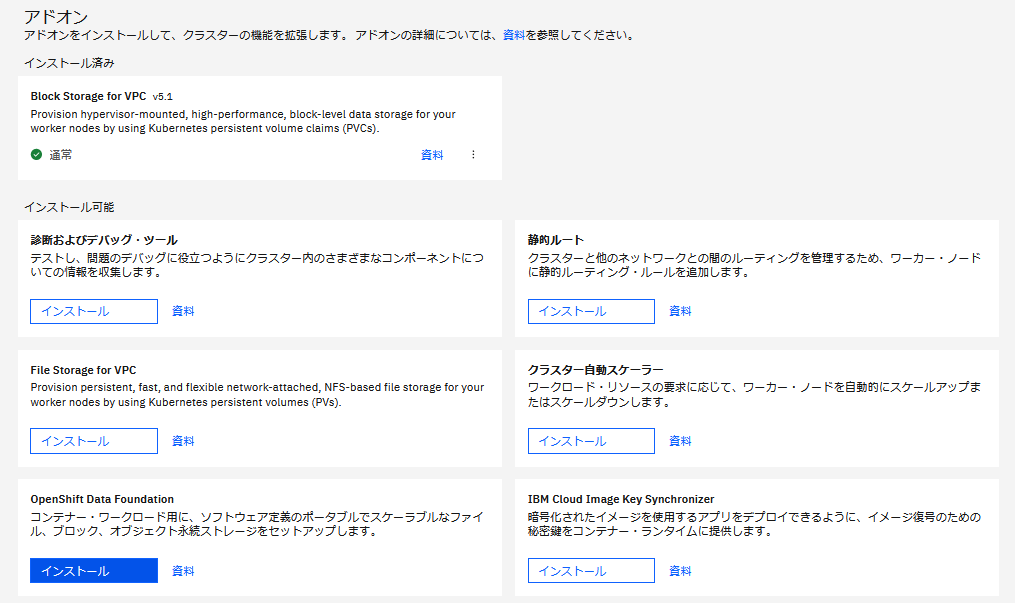Install the 診断およびデバッグ・ツール add-on

click(93, 311)
